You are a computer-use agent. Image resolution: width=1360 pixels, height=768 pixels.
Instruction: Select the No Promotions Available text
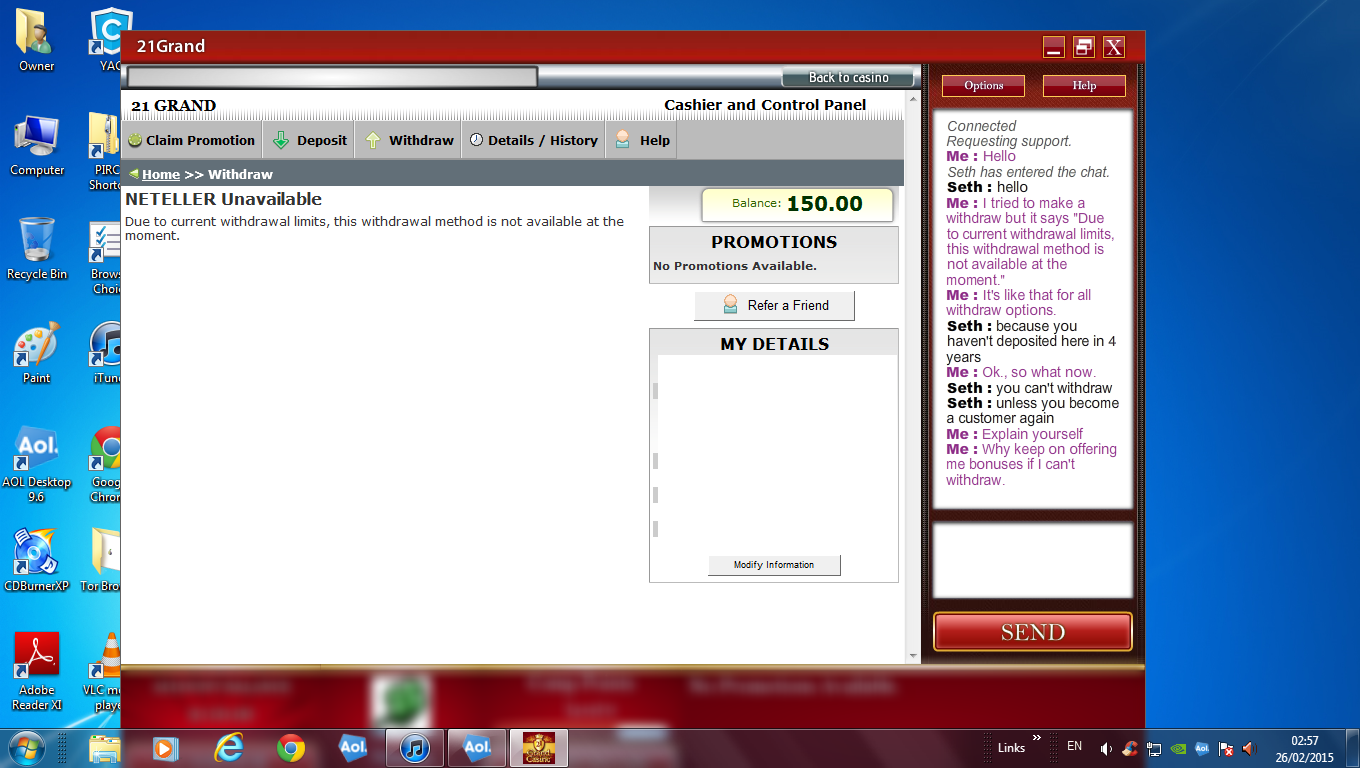pos(735,266)
